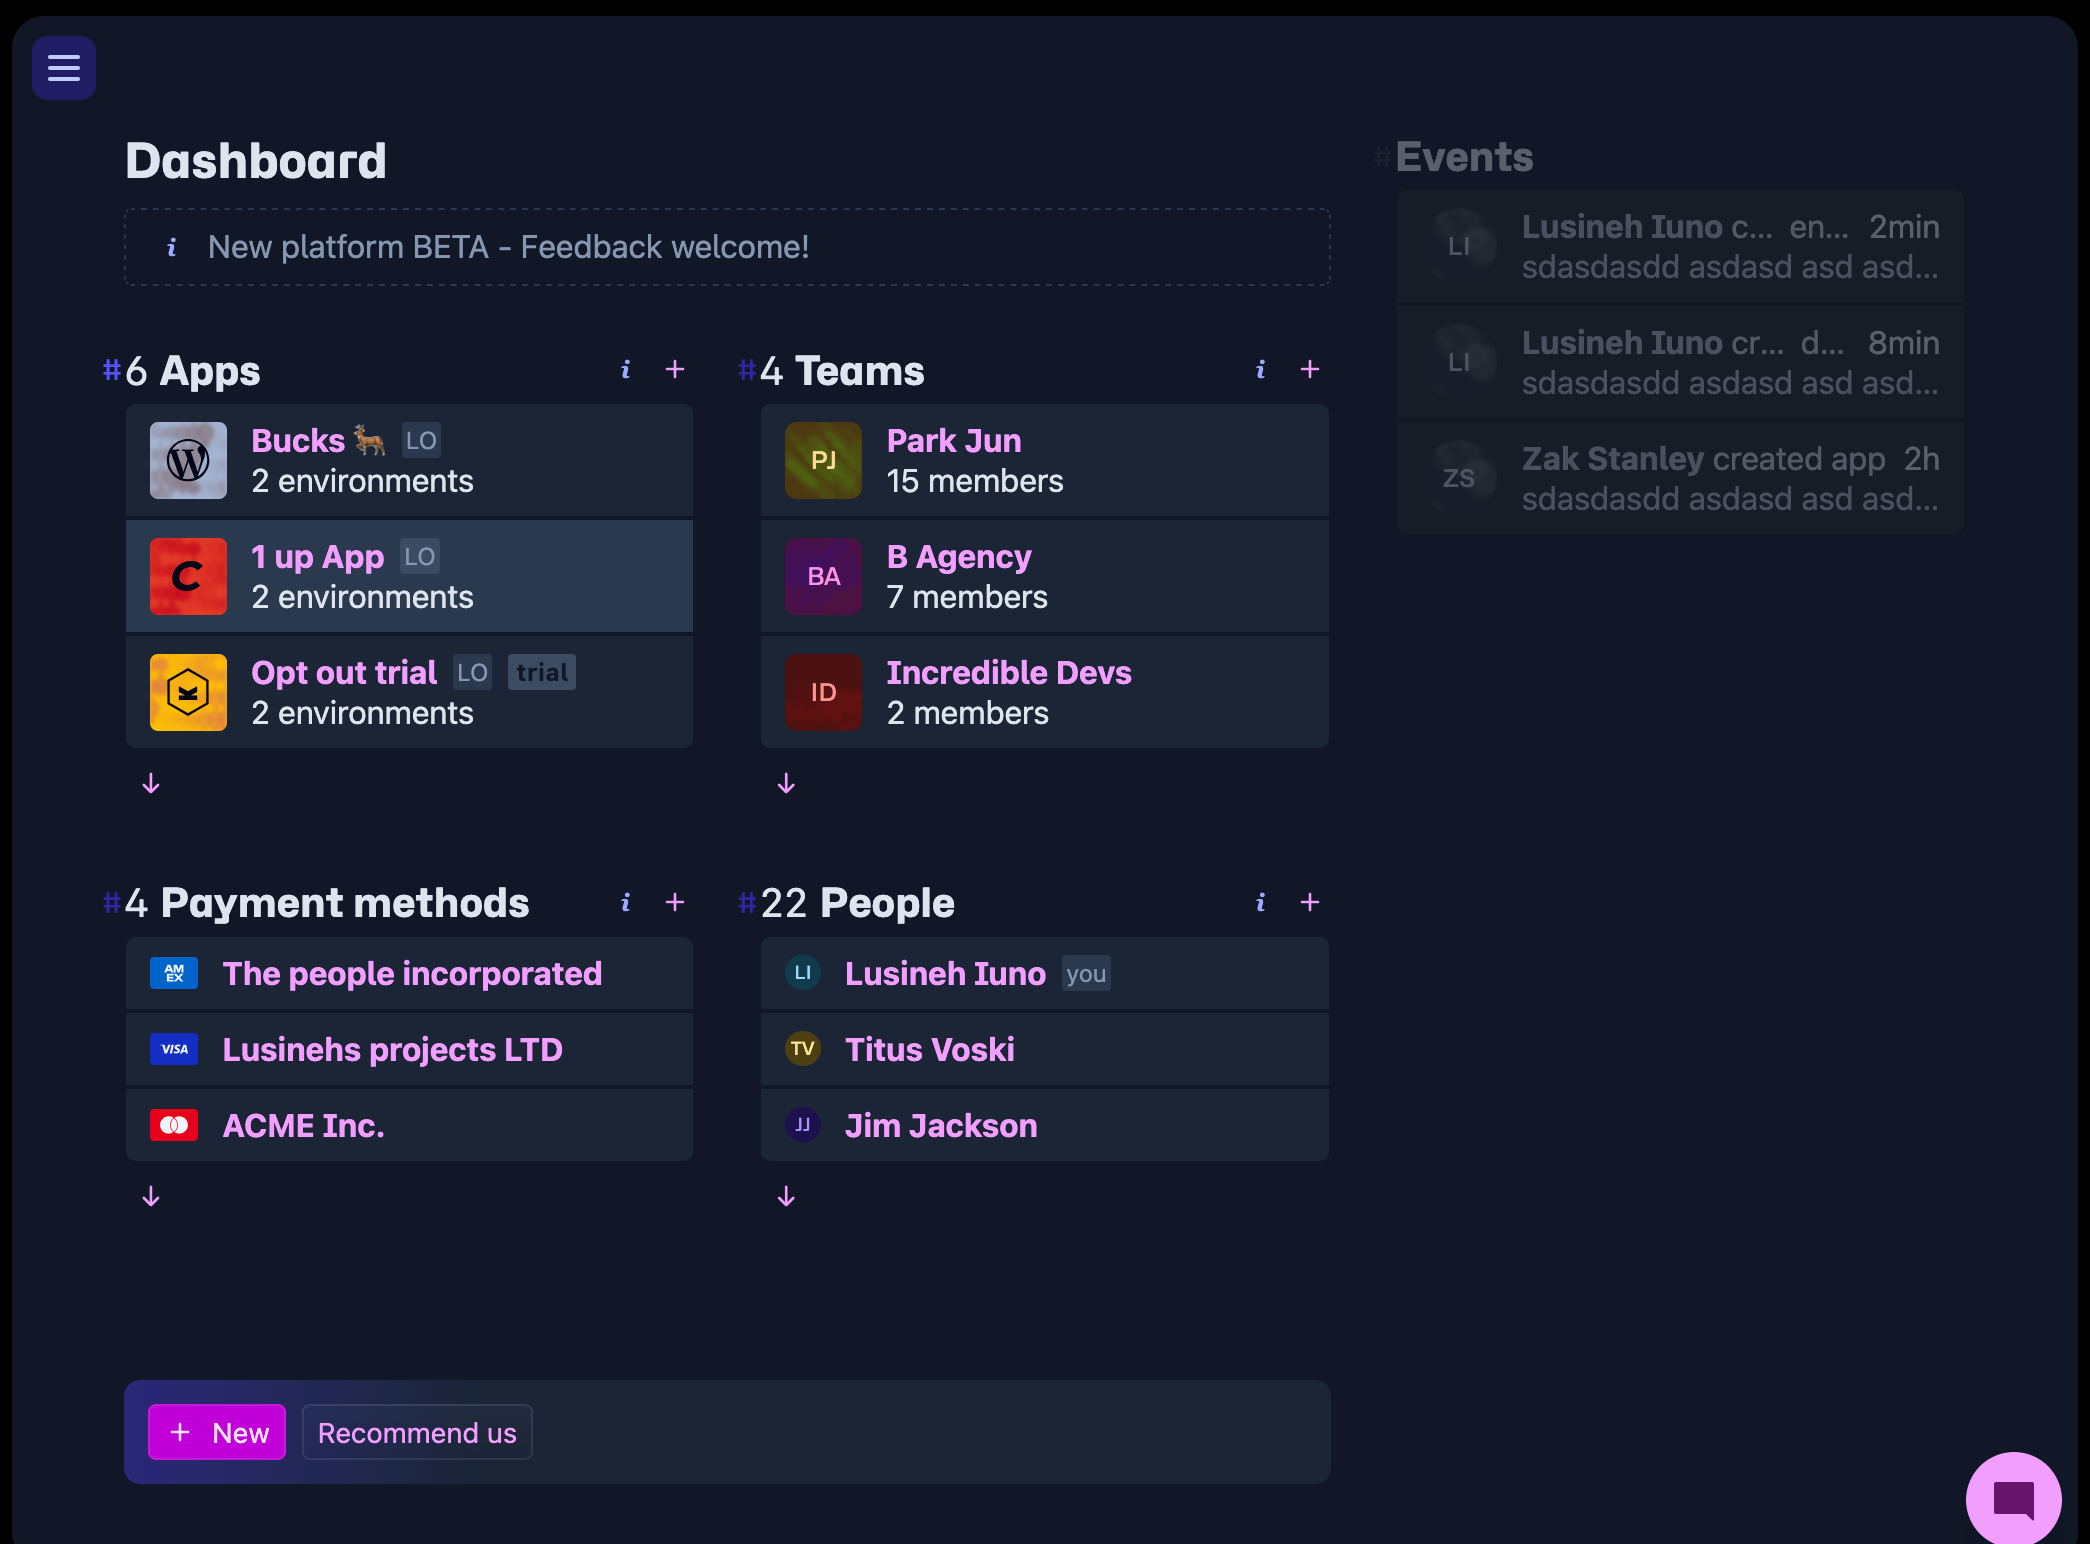Show more people with down arrow
The image size is (2090, 1544).
coord(786,1196)
